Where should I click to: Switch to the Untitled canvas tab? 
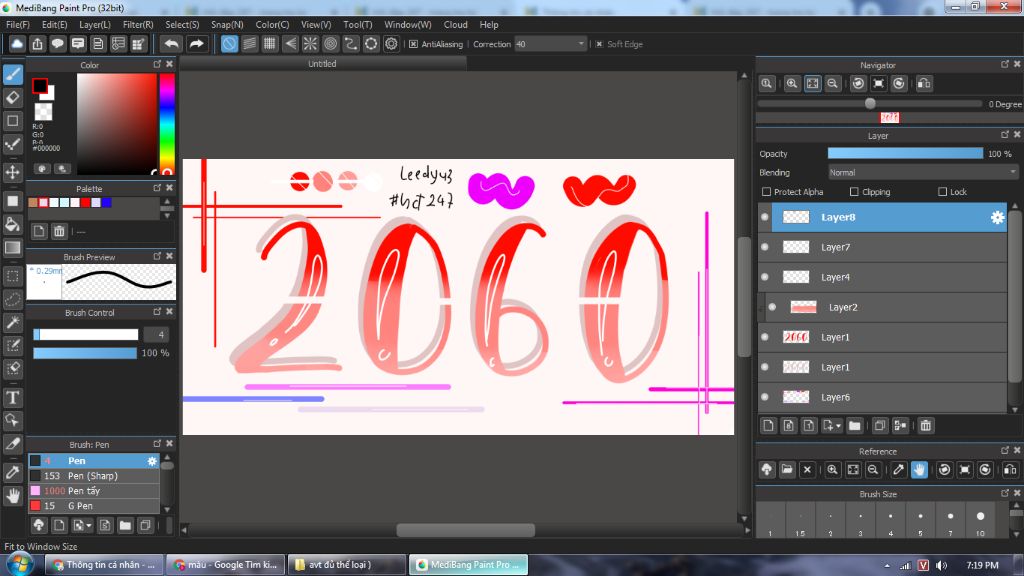[323, 63]
